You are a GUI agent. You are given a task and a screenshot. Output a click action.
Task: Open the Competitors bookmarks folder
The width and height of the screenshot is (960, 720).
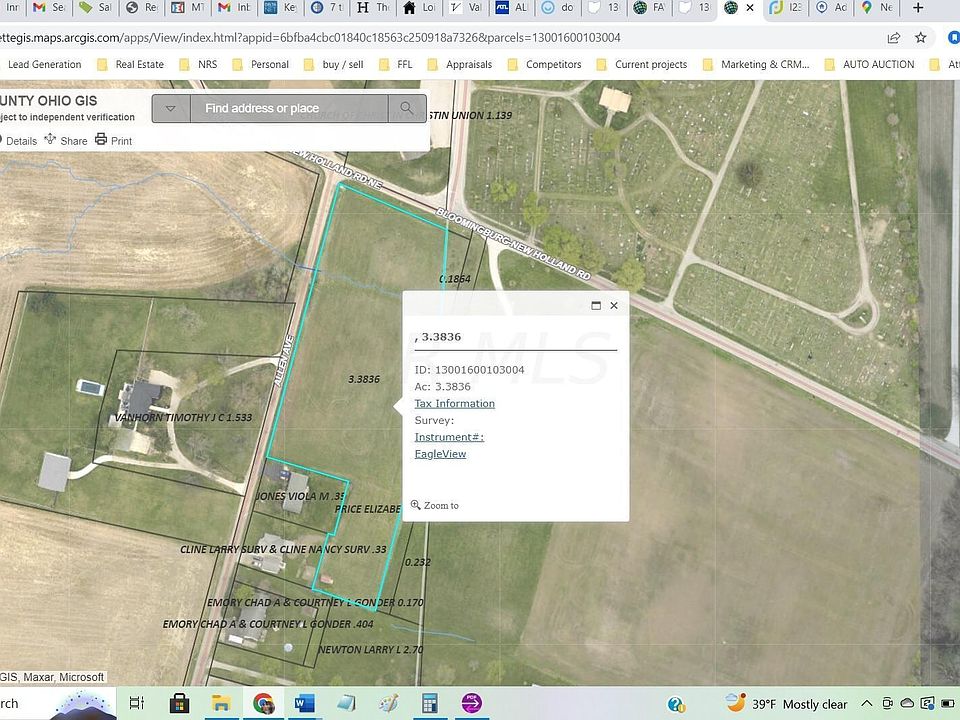coord(544,64)
